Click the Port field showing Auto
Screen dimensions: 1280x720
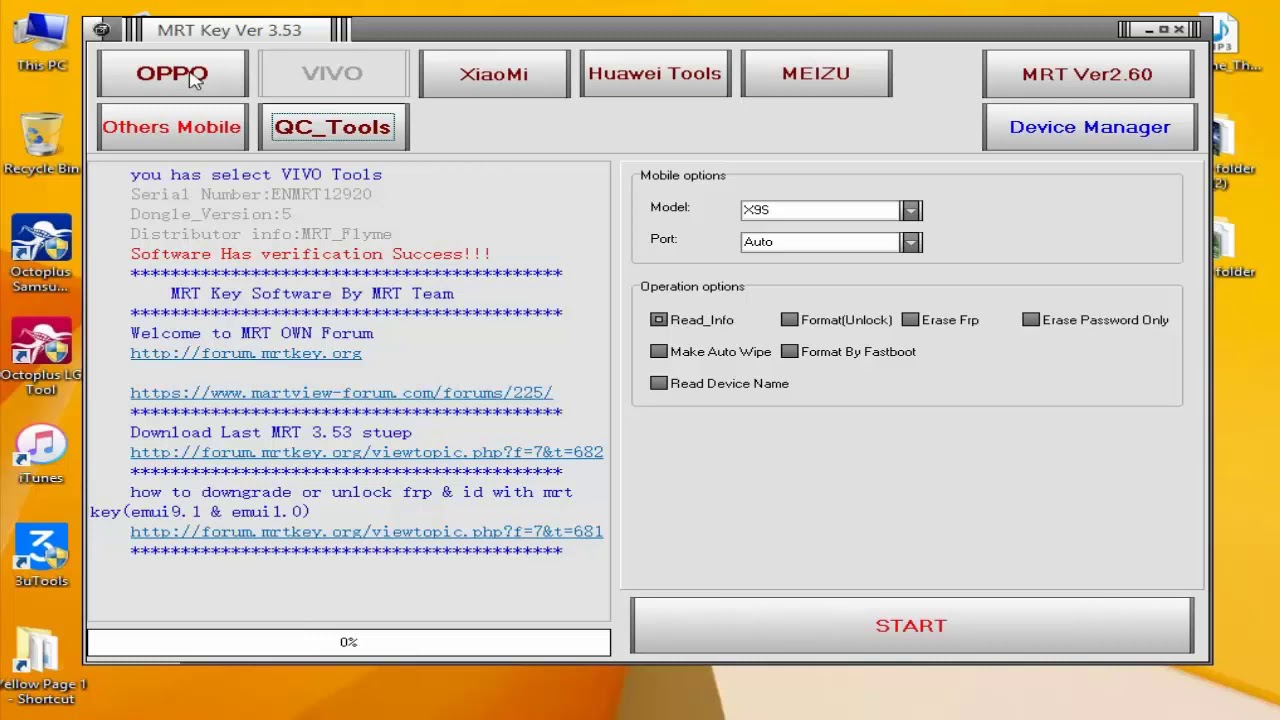pyautogui.click(x=820, y=242)
